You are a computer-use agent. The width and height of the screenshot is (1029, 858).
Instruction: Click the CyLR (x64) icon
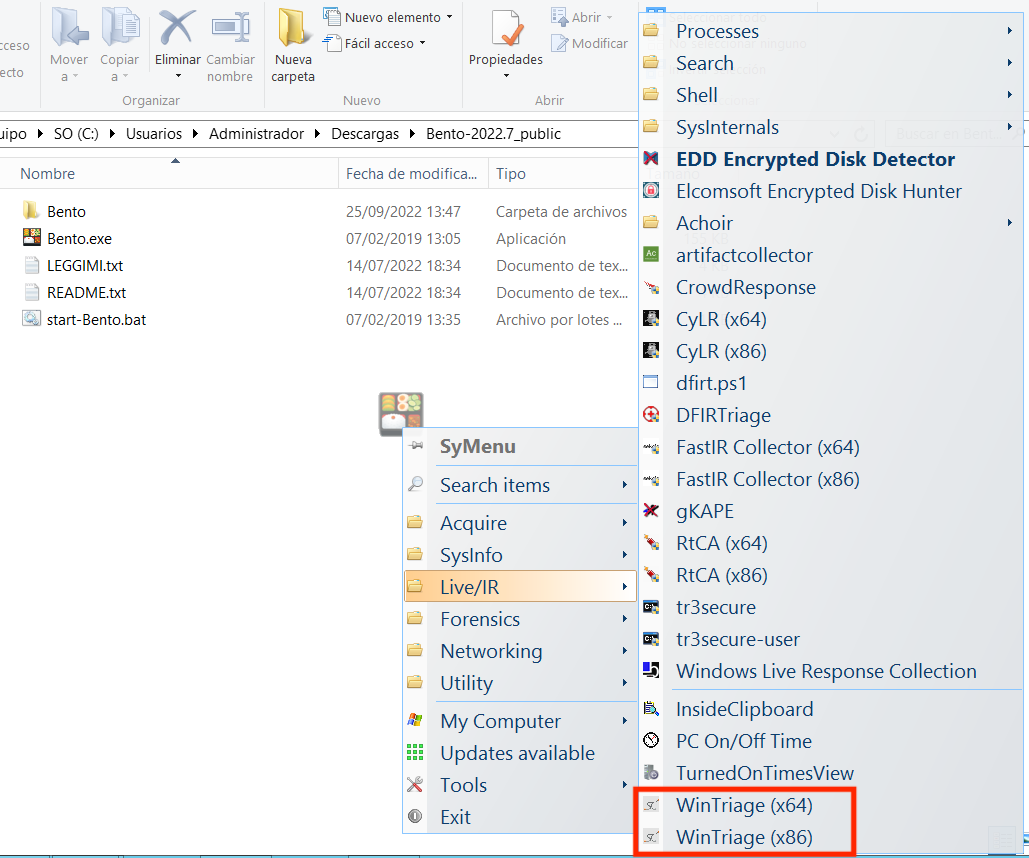click(651, 318)
